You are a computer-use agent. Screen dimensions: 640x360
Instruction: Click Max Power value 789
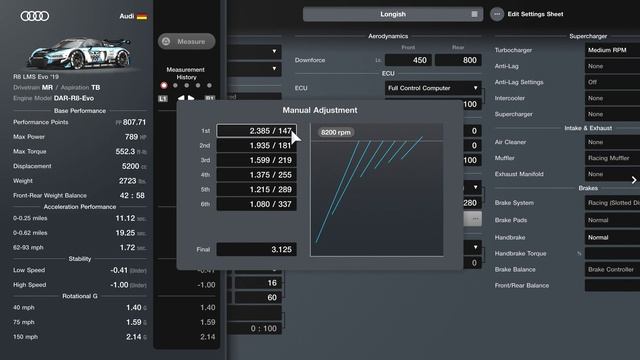(131, 137)
